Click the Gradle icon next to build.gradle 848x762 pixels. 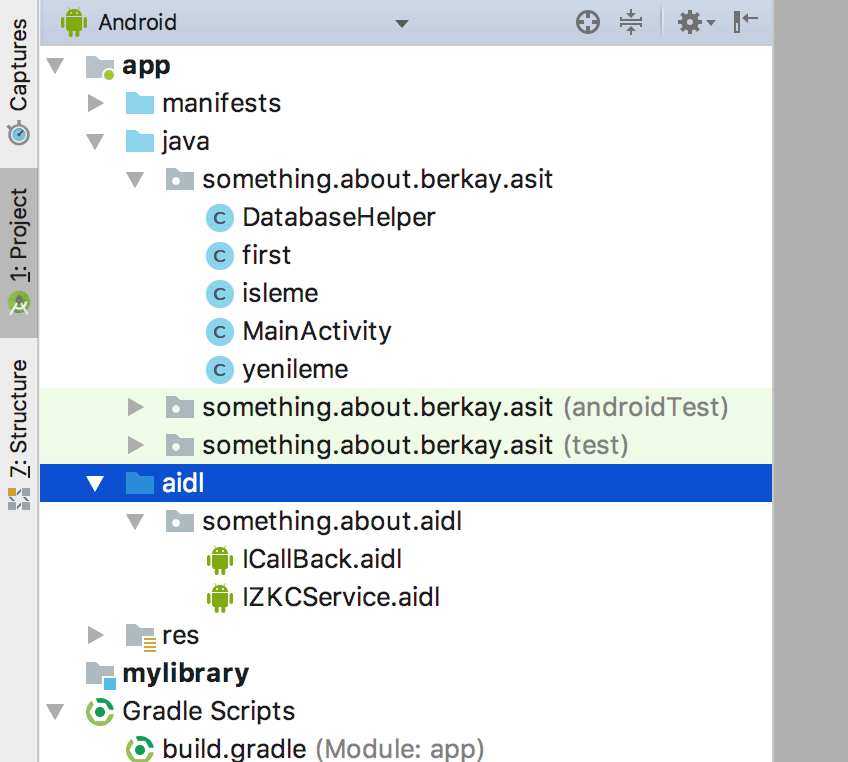click(x=140, y=748)
